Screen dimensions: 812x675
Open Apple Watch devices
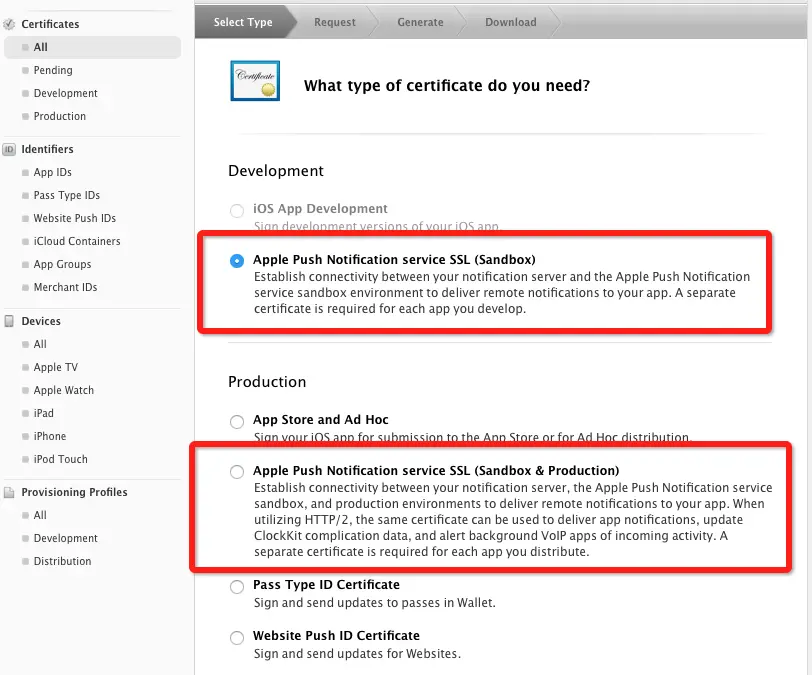pos(64,390)
